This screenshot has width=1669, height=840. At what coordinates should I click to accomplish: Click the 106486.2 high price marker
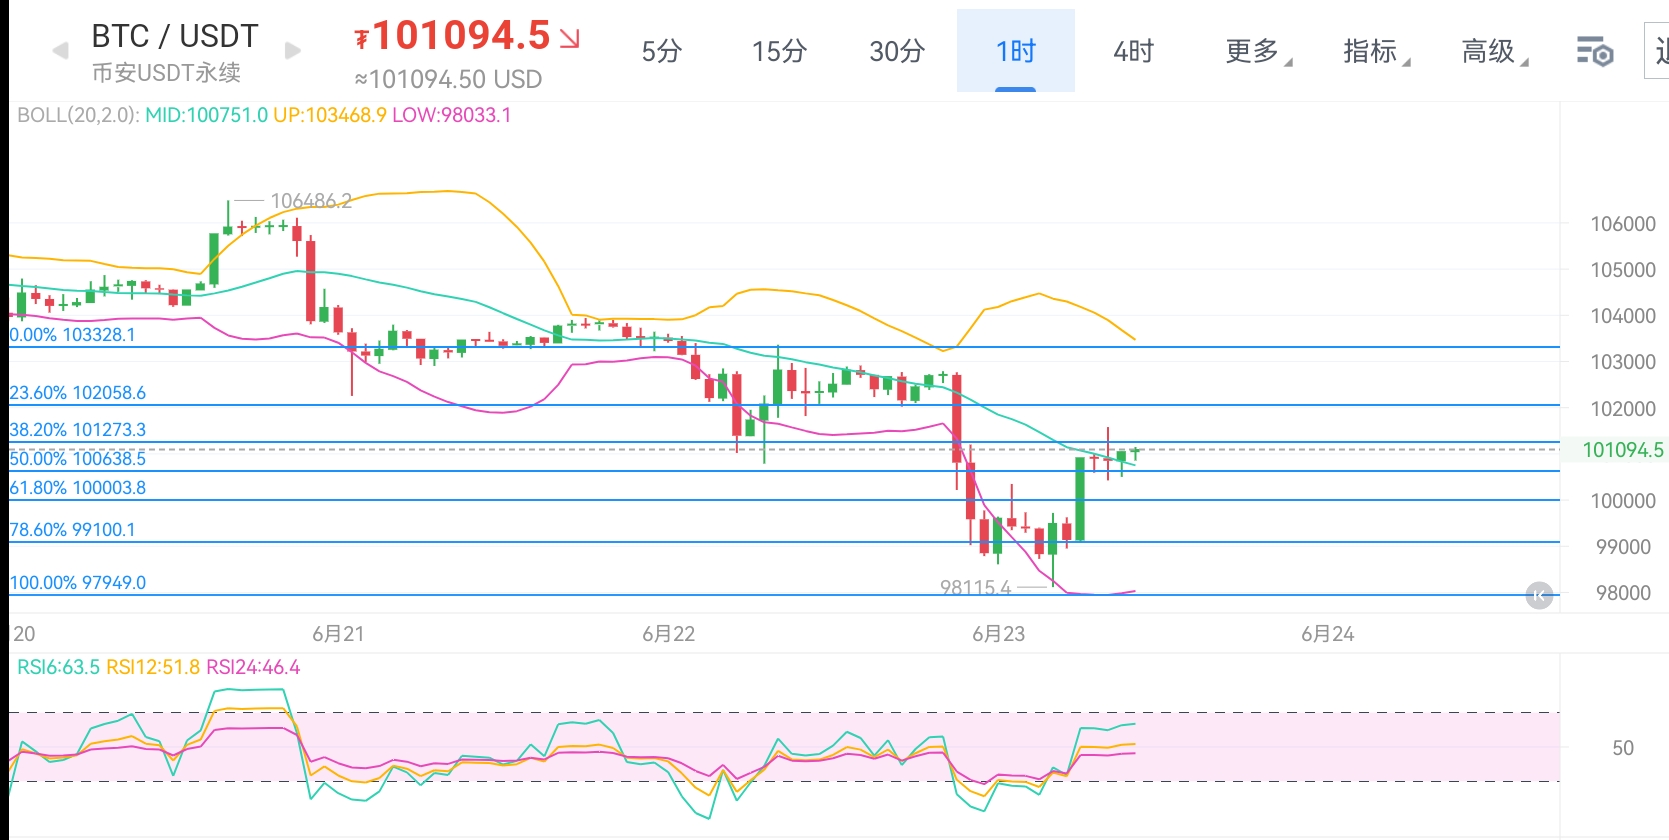pyautogui.click(x=311, y=201)
